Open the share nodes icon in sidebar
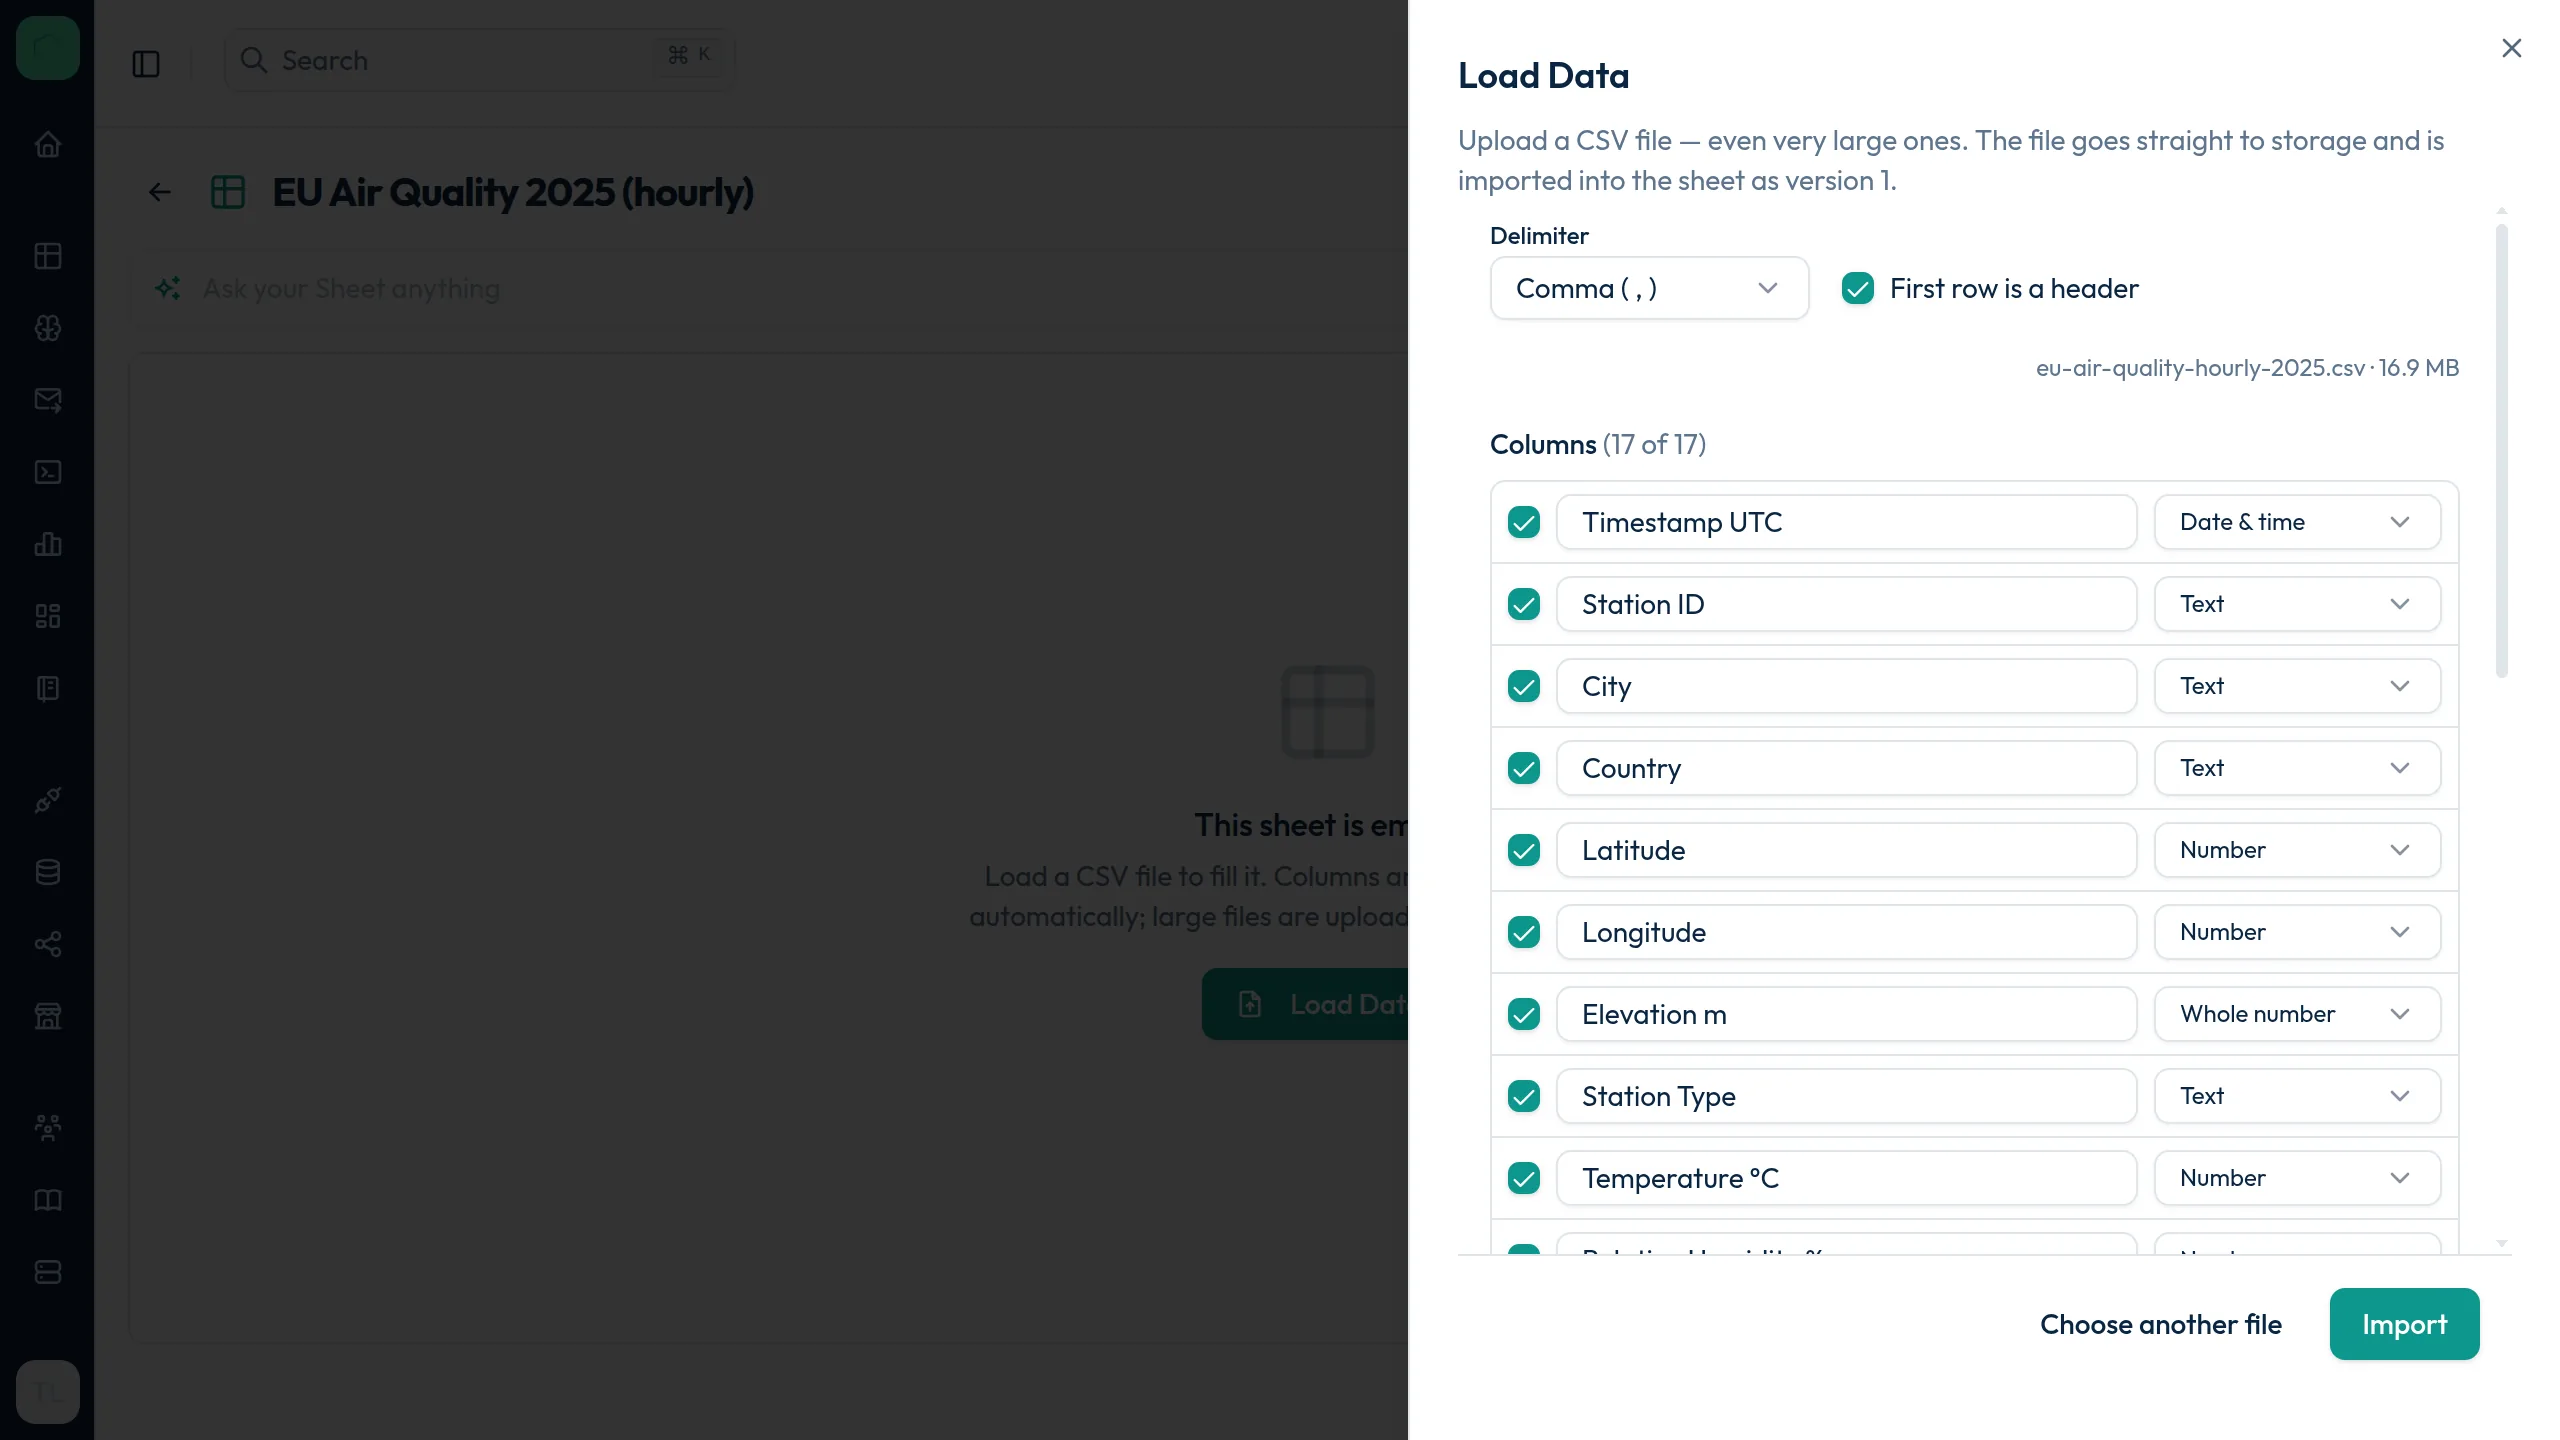Viewport: 2560px width, 1440px height. tap(48, 944)
